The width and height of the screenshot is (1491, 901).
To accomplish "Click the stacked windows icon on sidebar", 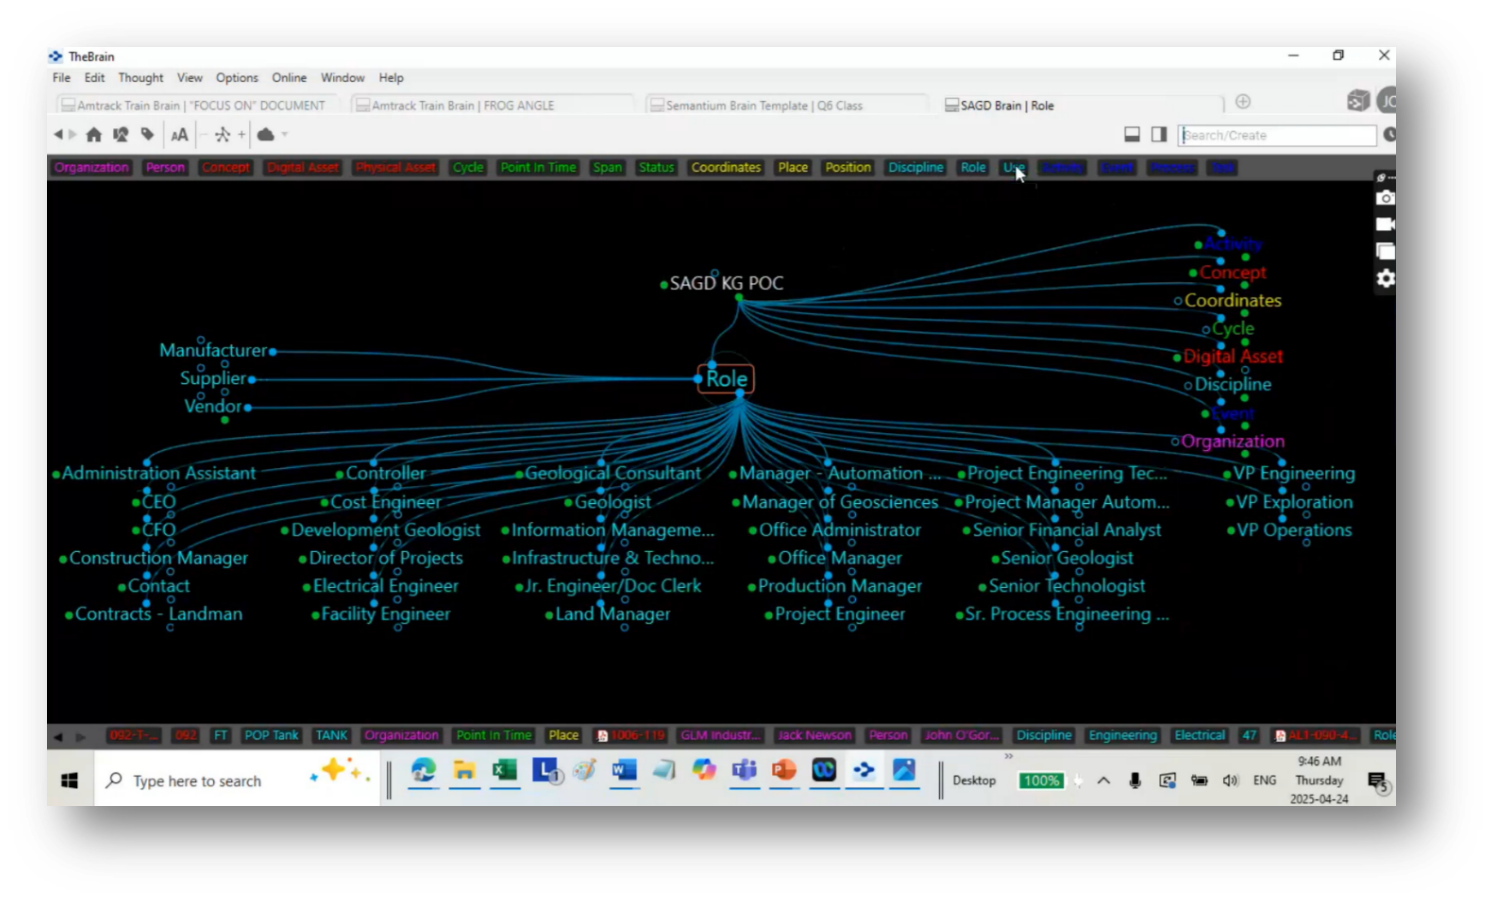I will 1385,251.
